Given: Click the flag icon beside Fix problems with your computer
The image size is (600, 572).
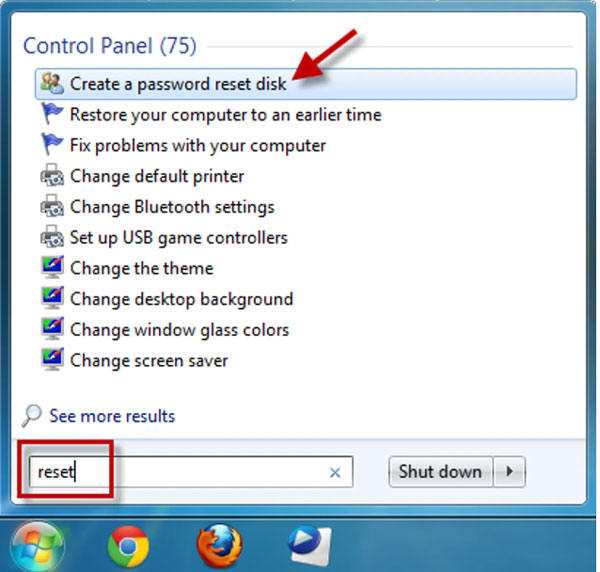Looking at the screenshot, I should click(x=52, y=144).
